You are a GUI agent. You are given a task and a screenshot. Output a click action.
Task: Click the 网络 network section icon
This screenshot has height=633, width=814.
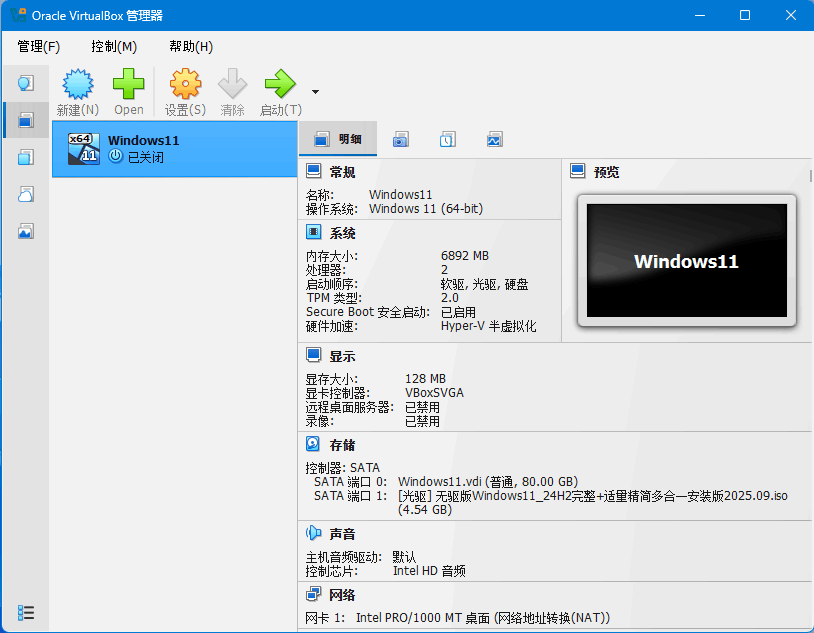click(313, 594)
